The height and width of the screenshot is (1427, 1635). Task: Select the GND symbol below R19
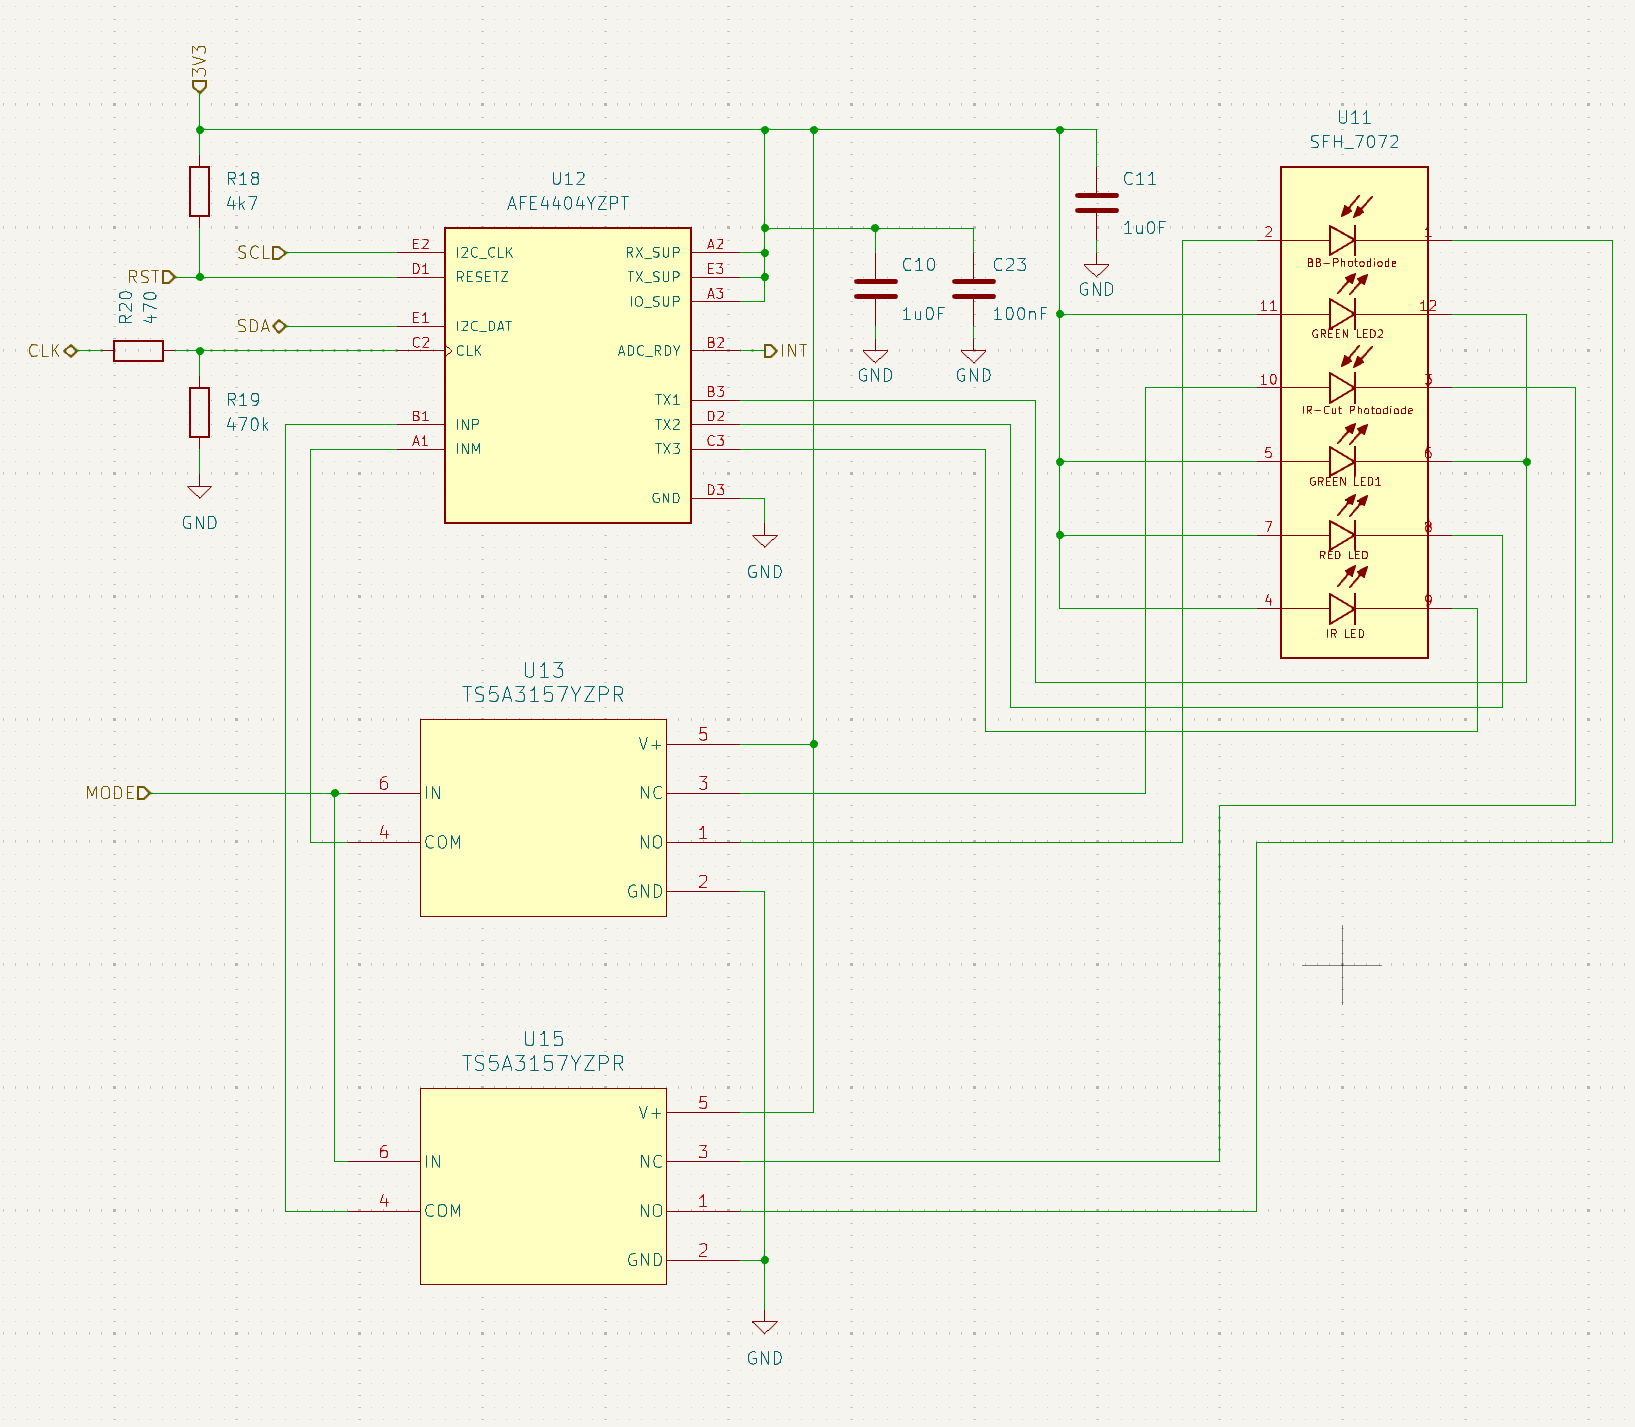[x=198, y=490]
